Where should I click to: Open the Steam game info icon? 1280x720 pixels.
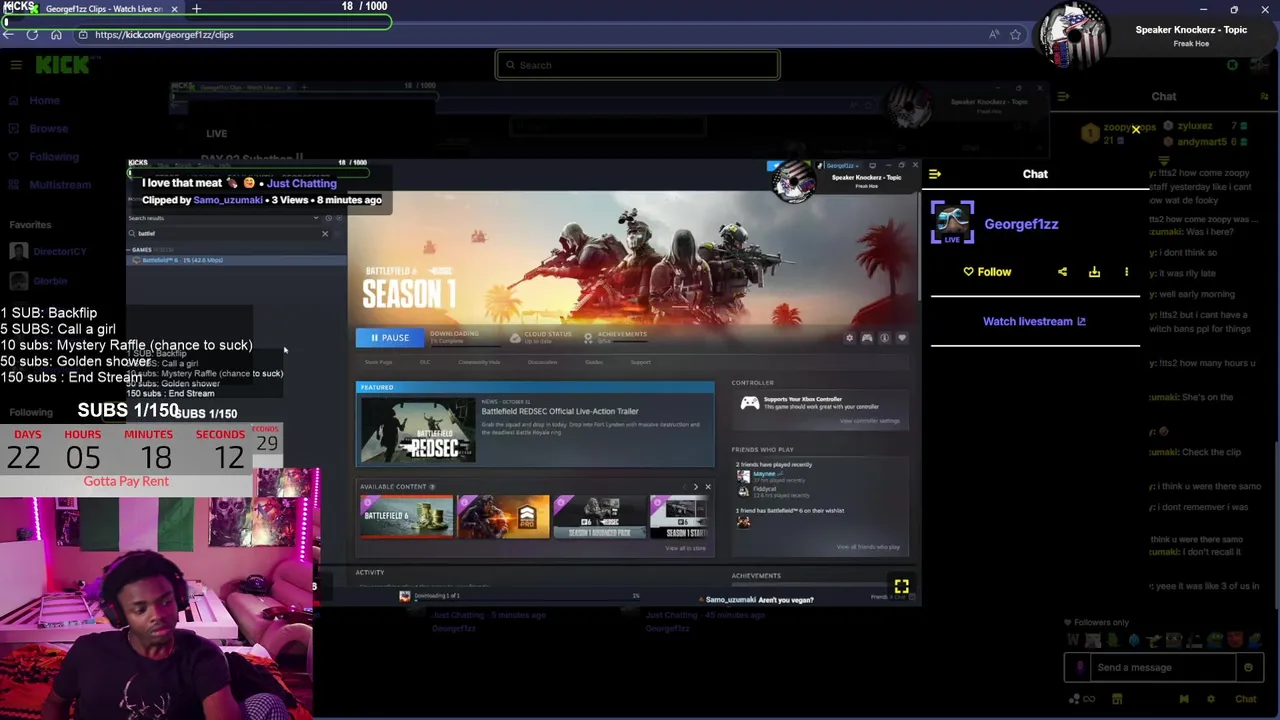884,338
